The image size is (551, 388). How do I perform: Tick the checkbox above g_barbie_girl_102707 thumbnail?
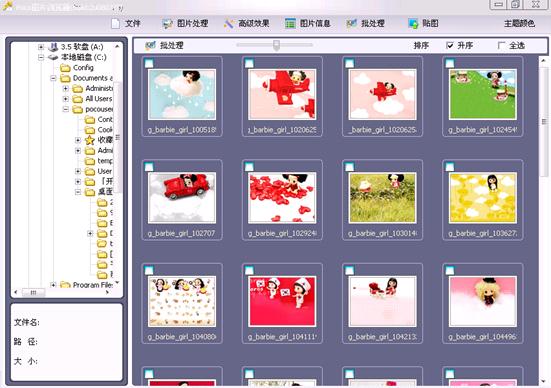click(x=149, y=167)
